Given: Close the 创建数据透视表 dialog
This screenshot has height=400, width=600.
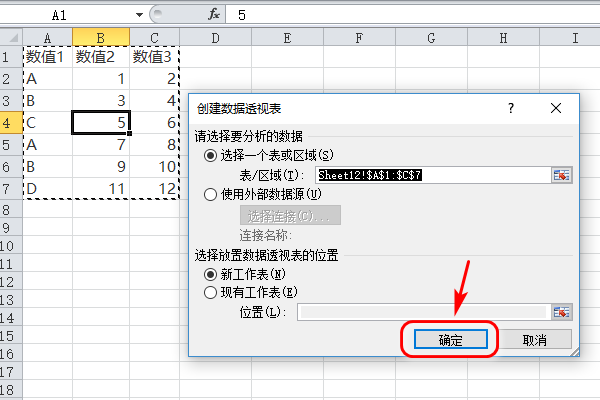Looking at the screenshot, I should (556, 108).
